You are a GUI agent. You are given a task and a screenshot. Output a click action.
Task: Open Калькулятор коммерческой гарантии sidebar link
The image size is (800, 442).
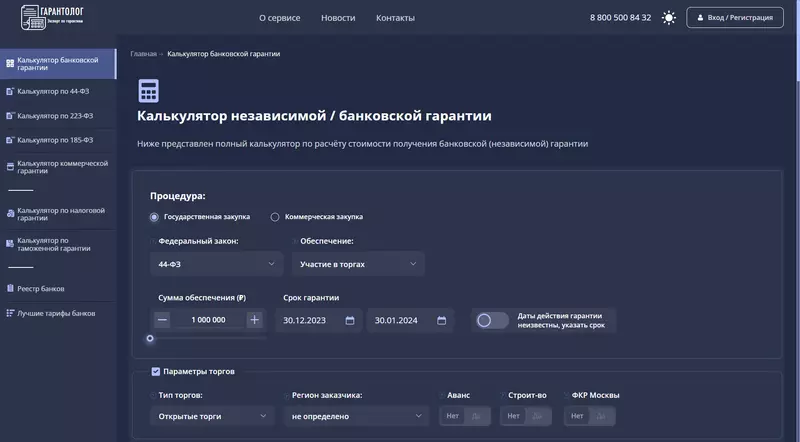click(x=58, y=167)
